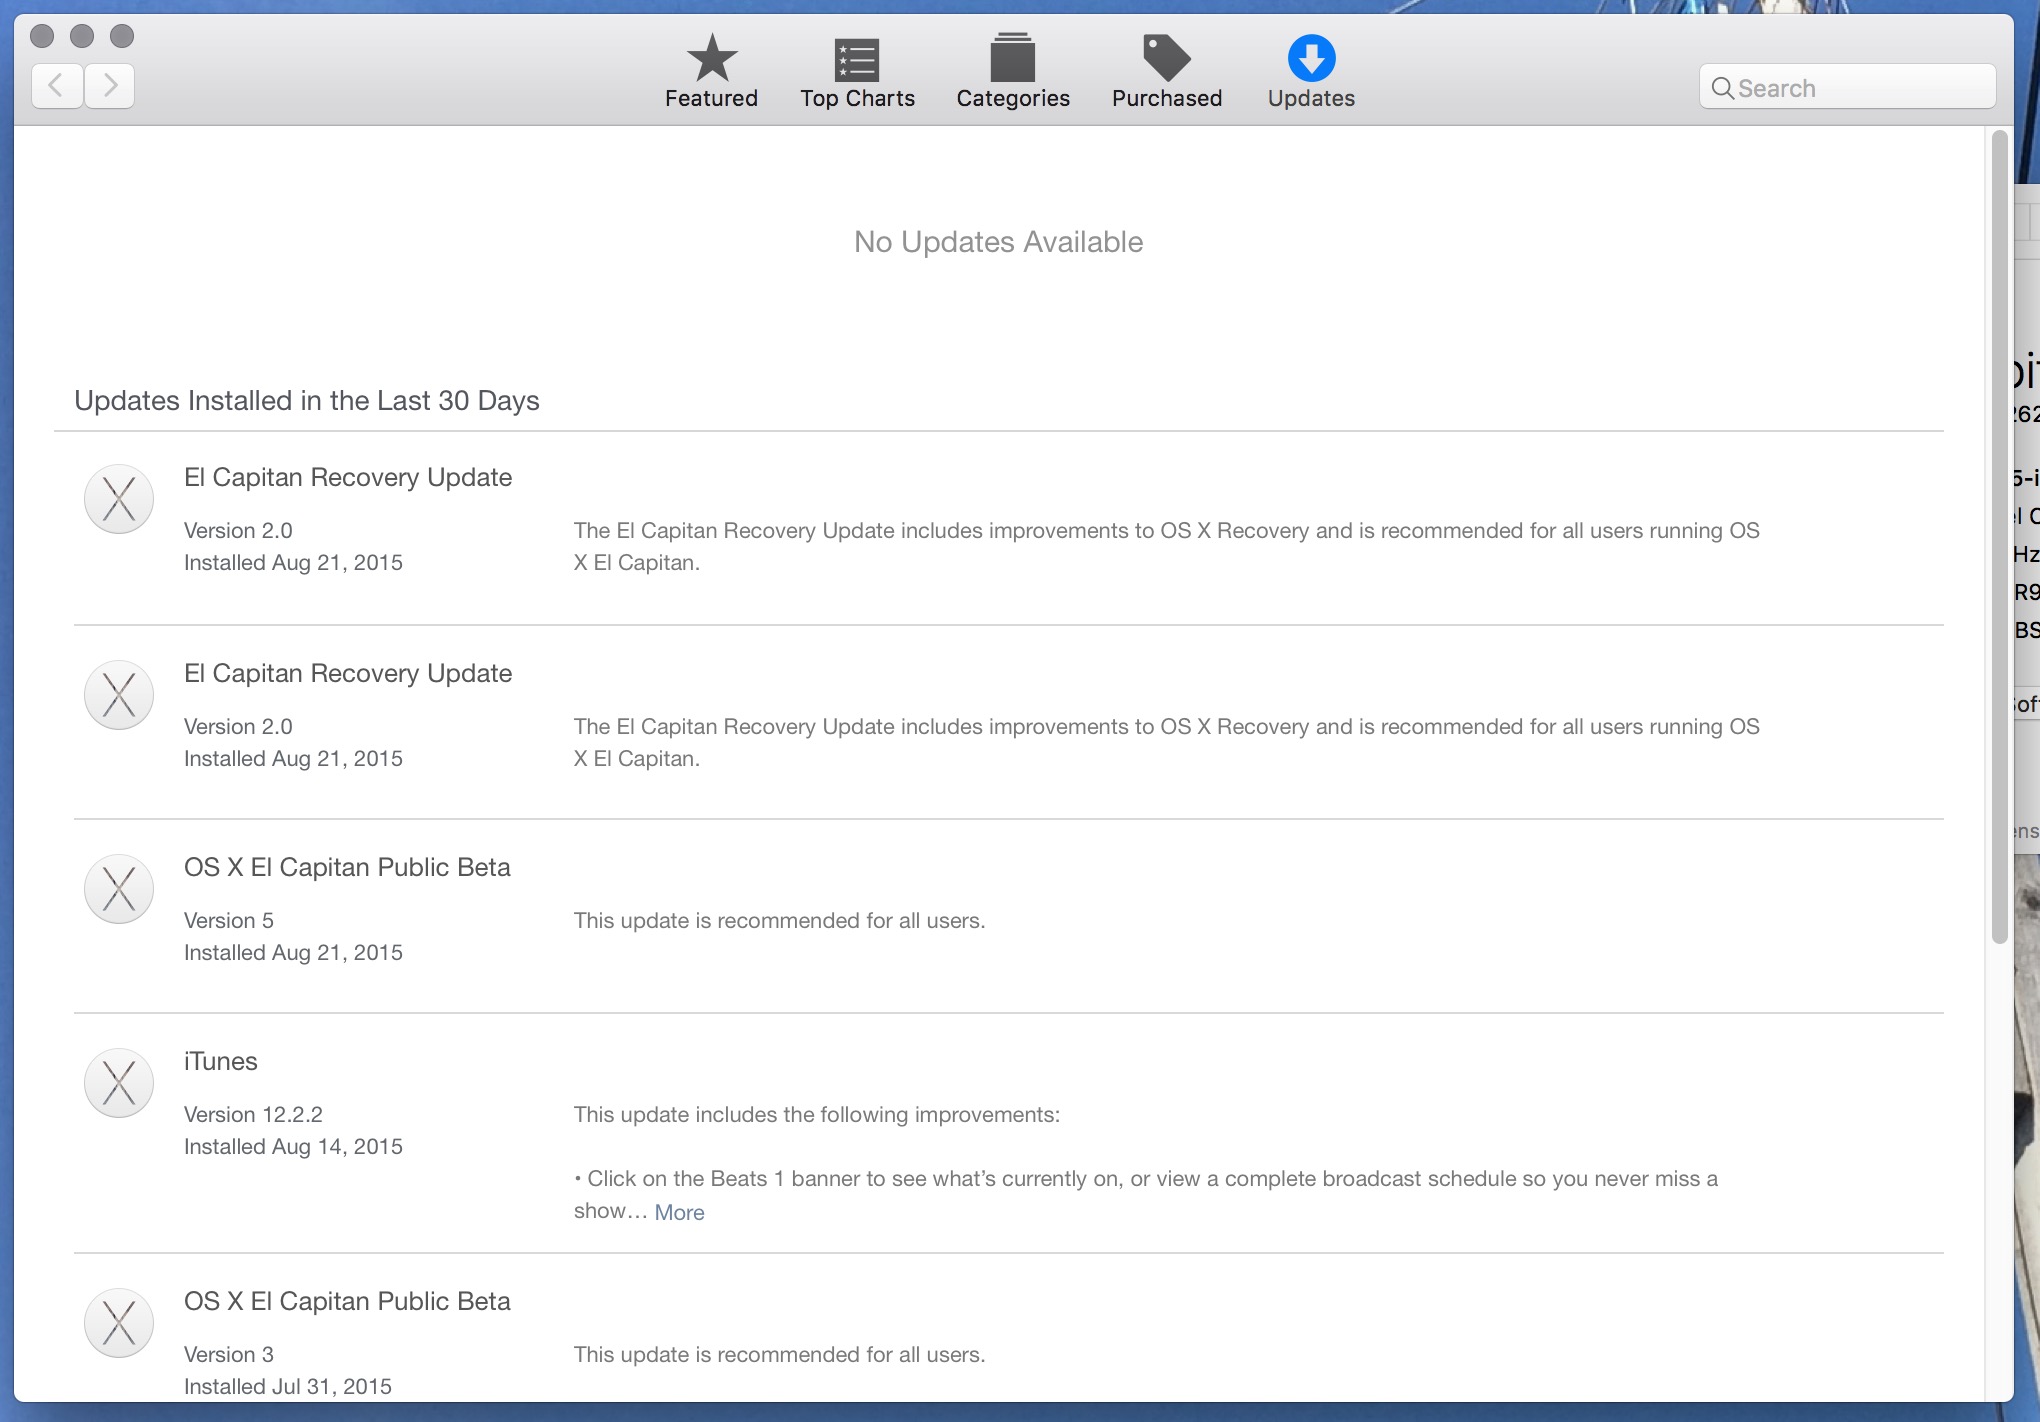Click the Version 3 text

229,1354
